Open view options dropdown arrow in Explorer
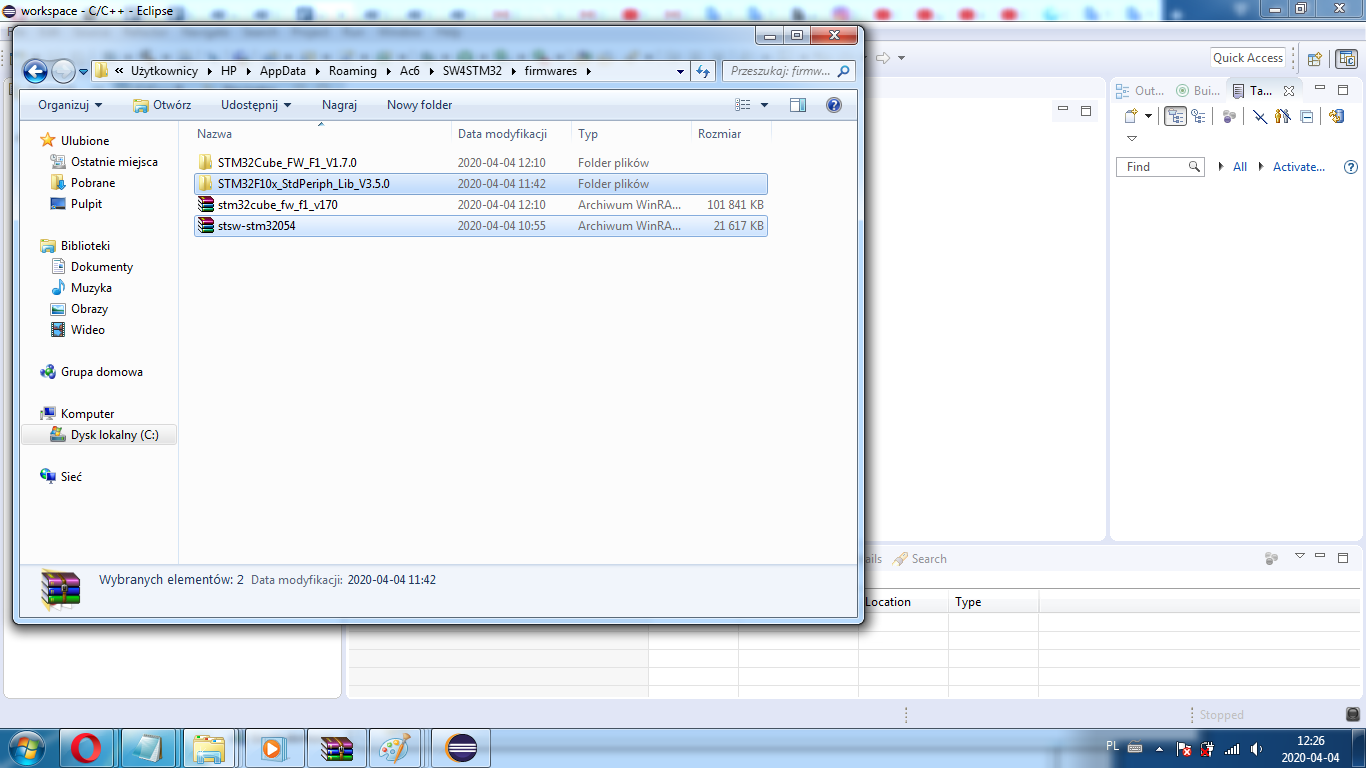1366x768 pixels. pyautogui.click(x=765, y=105)
